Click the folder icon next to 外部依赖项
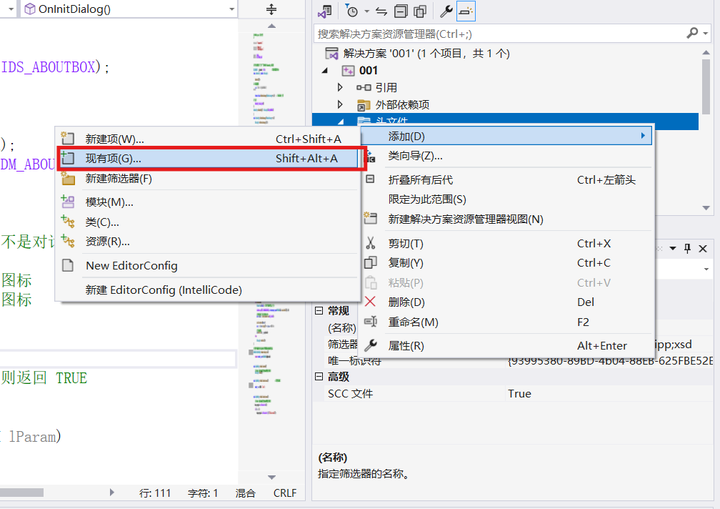This screenshot has height=509, width=720. click(x=364, y=105)
